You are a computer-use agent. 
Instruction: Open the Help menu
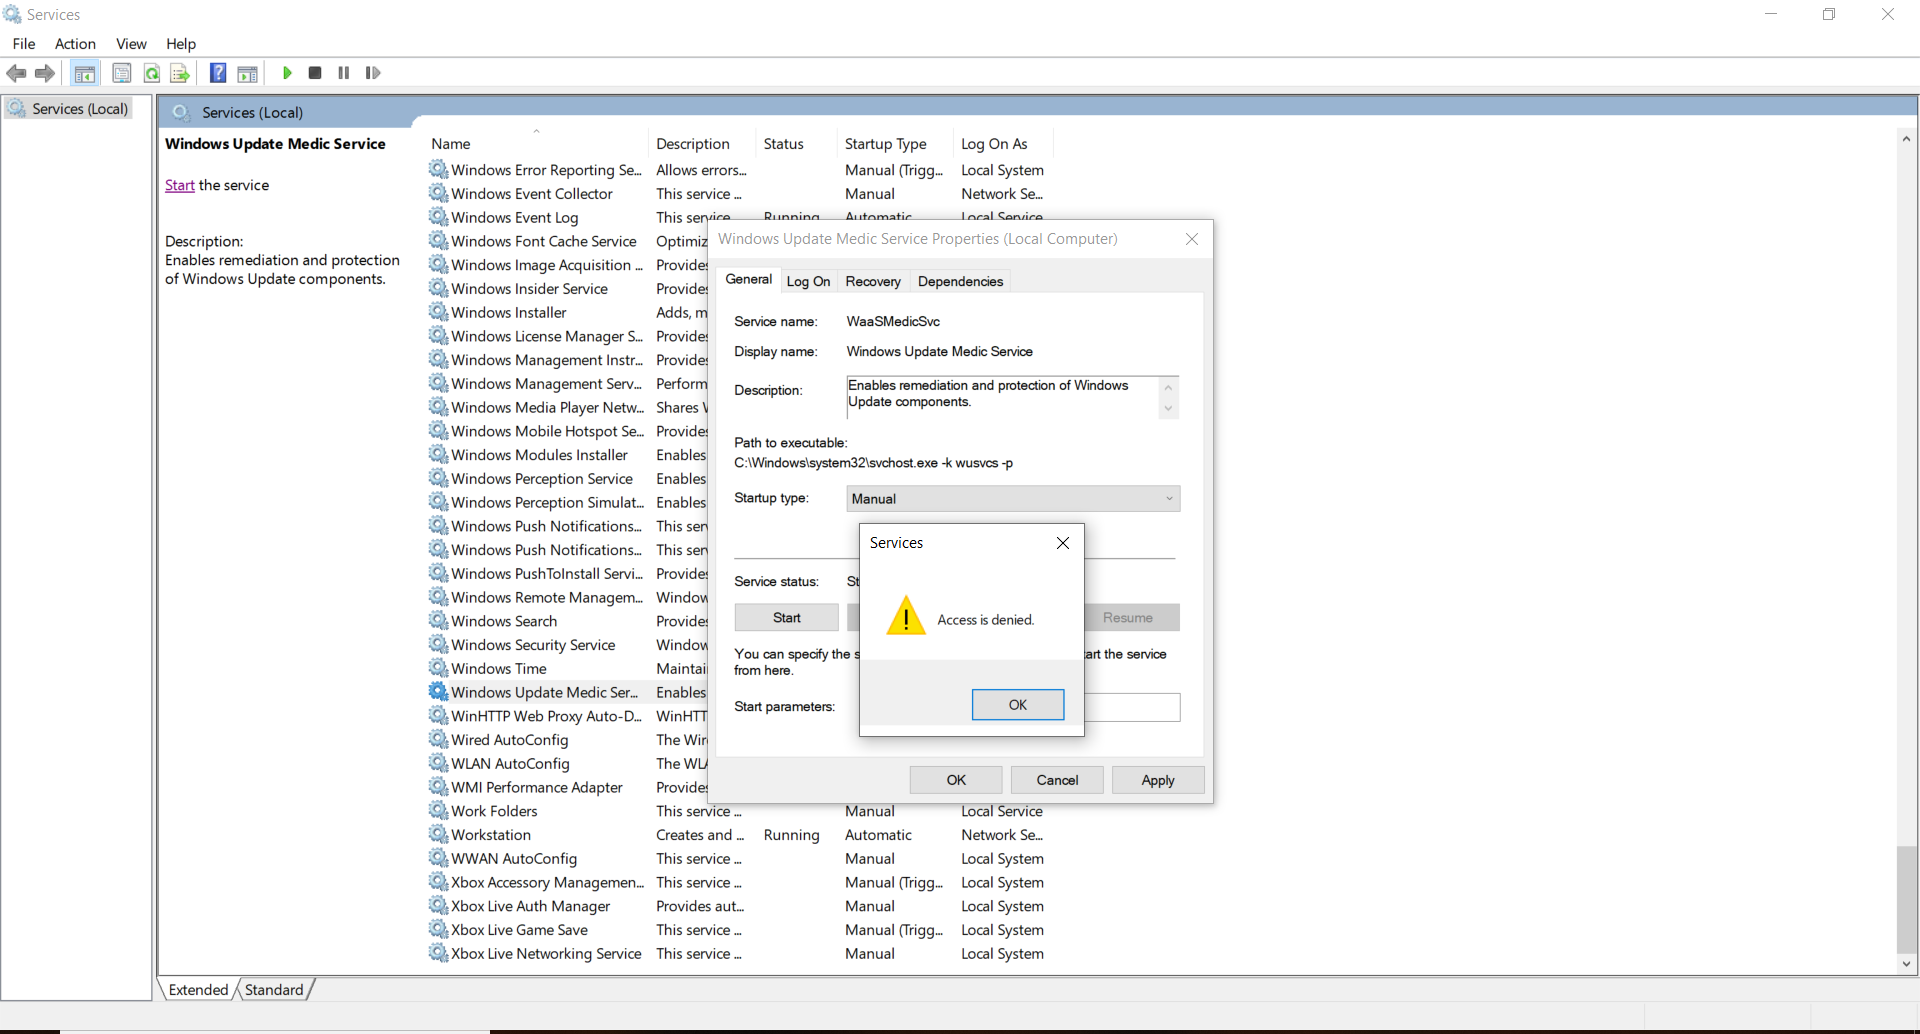point(181,44)
